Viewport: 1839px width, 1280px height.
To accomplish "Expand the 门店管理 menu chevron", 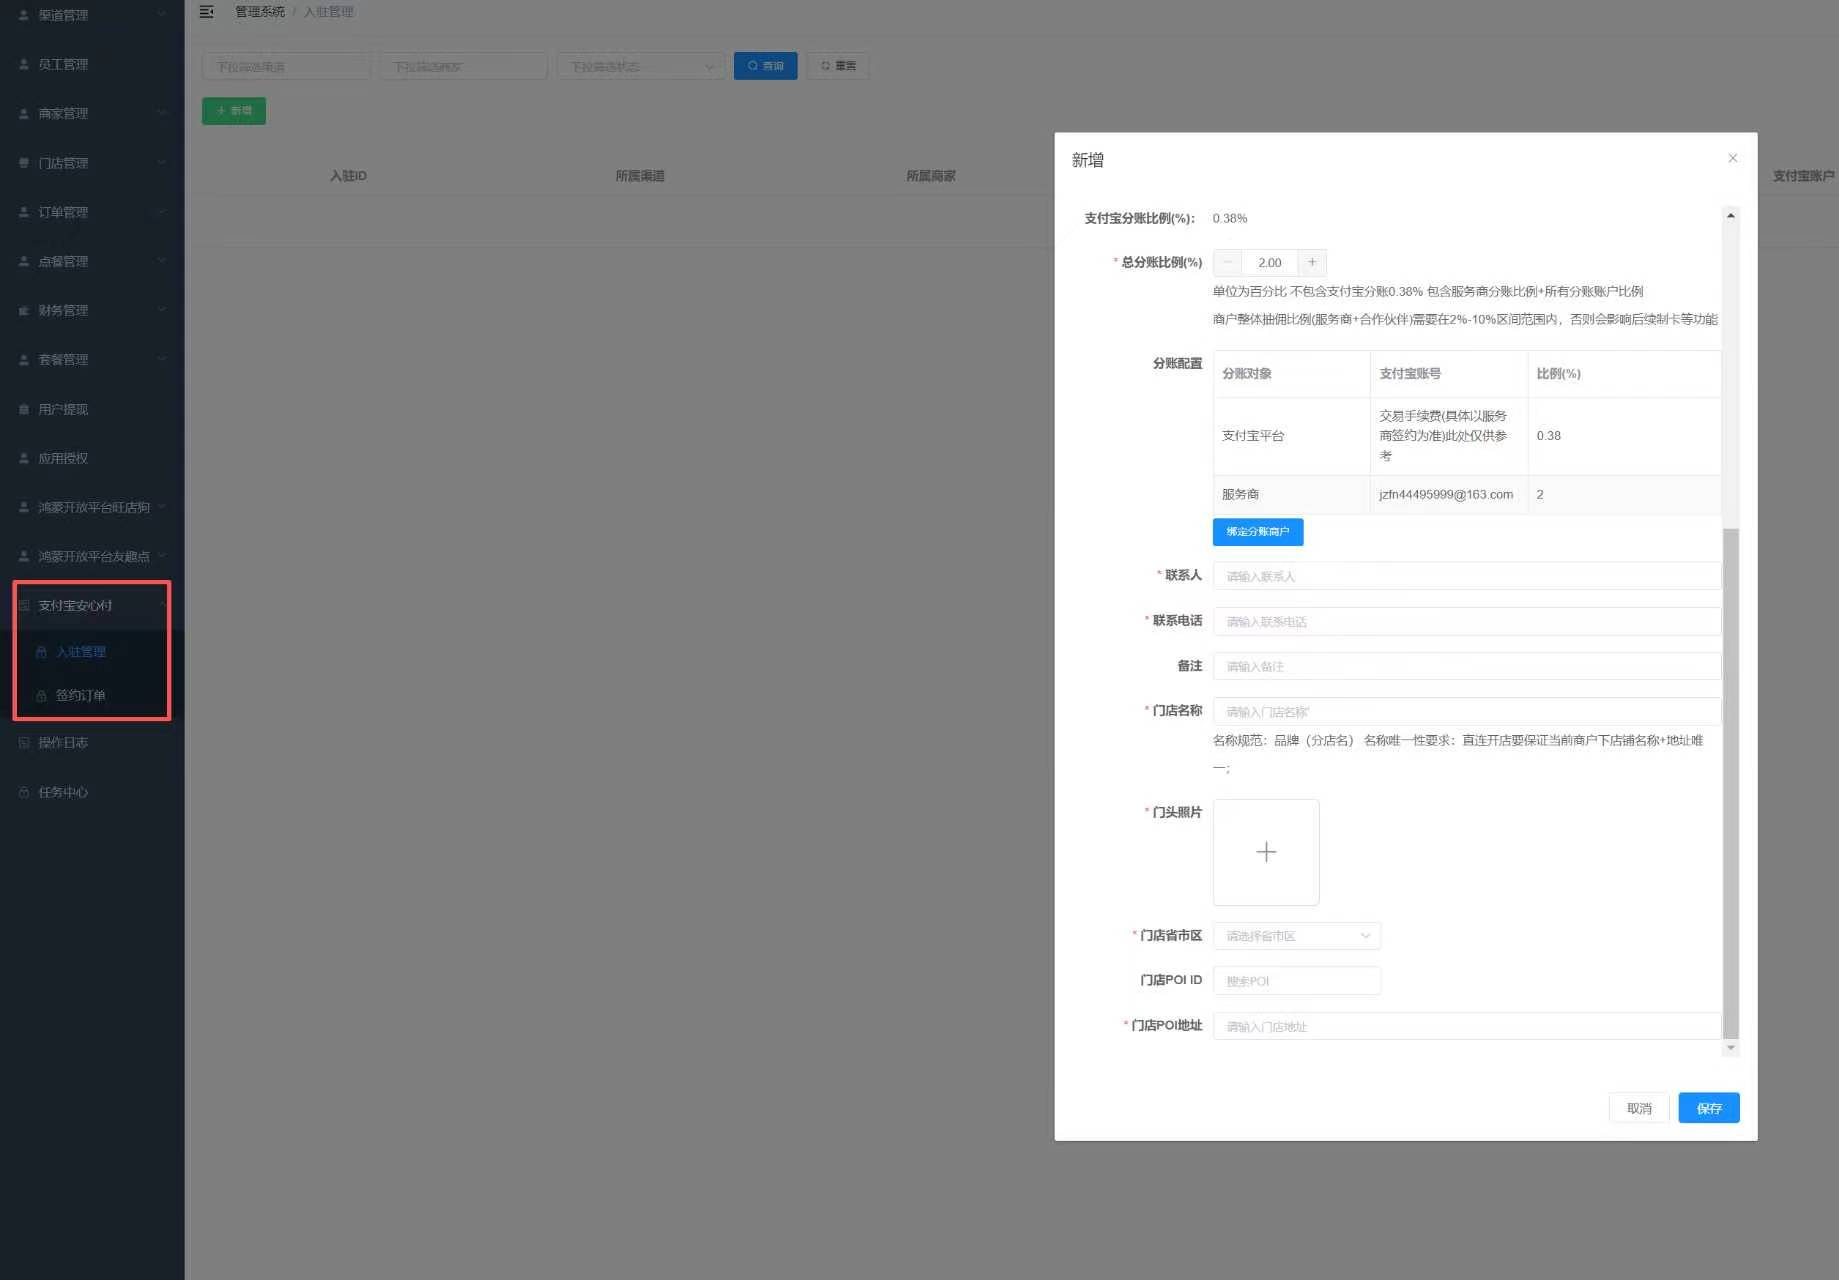I will [162, 162].
